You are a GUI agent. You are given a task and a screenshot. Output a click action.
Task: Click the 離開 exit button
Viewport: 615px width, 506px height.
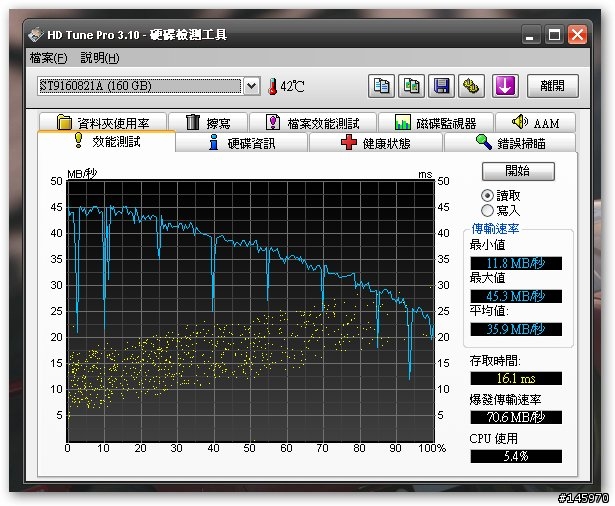(x=552, y=86)
